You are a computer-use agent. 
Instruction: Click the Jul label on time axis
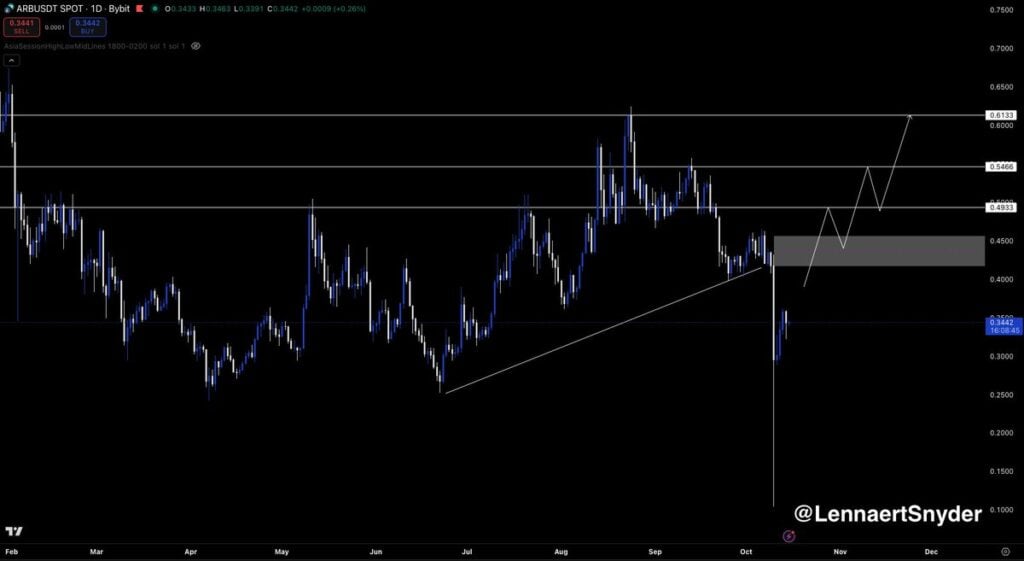coord(467,551)
